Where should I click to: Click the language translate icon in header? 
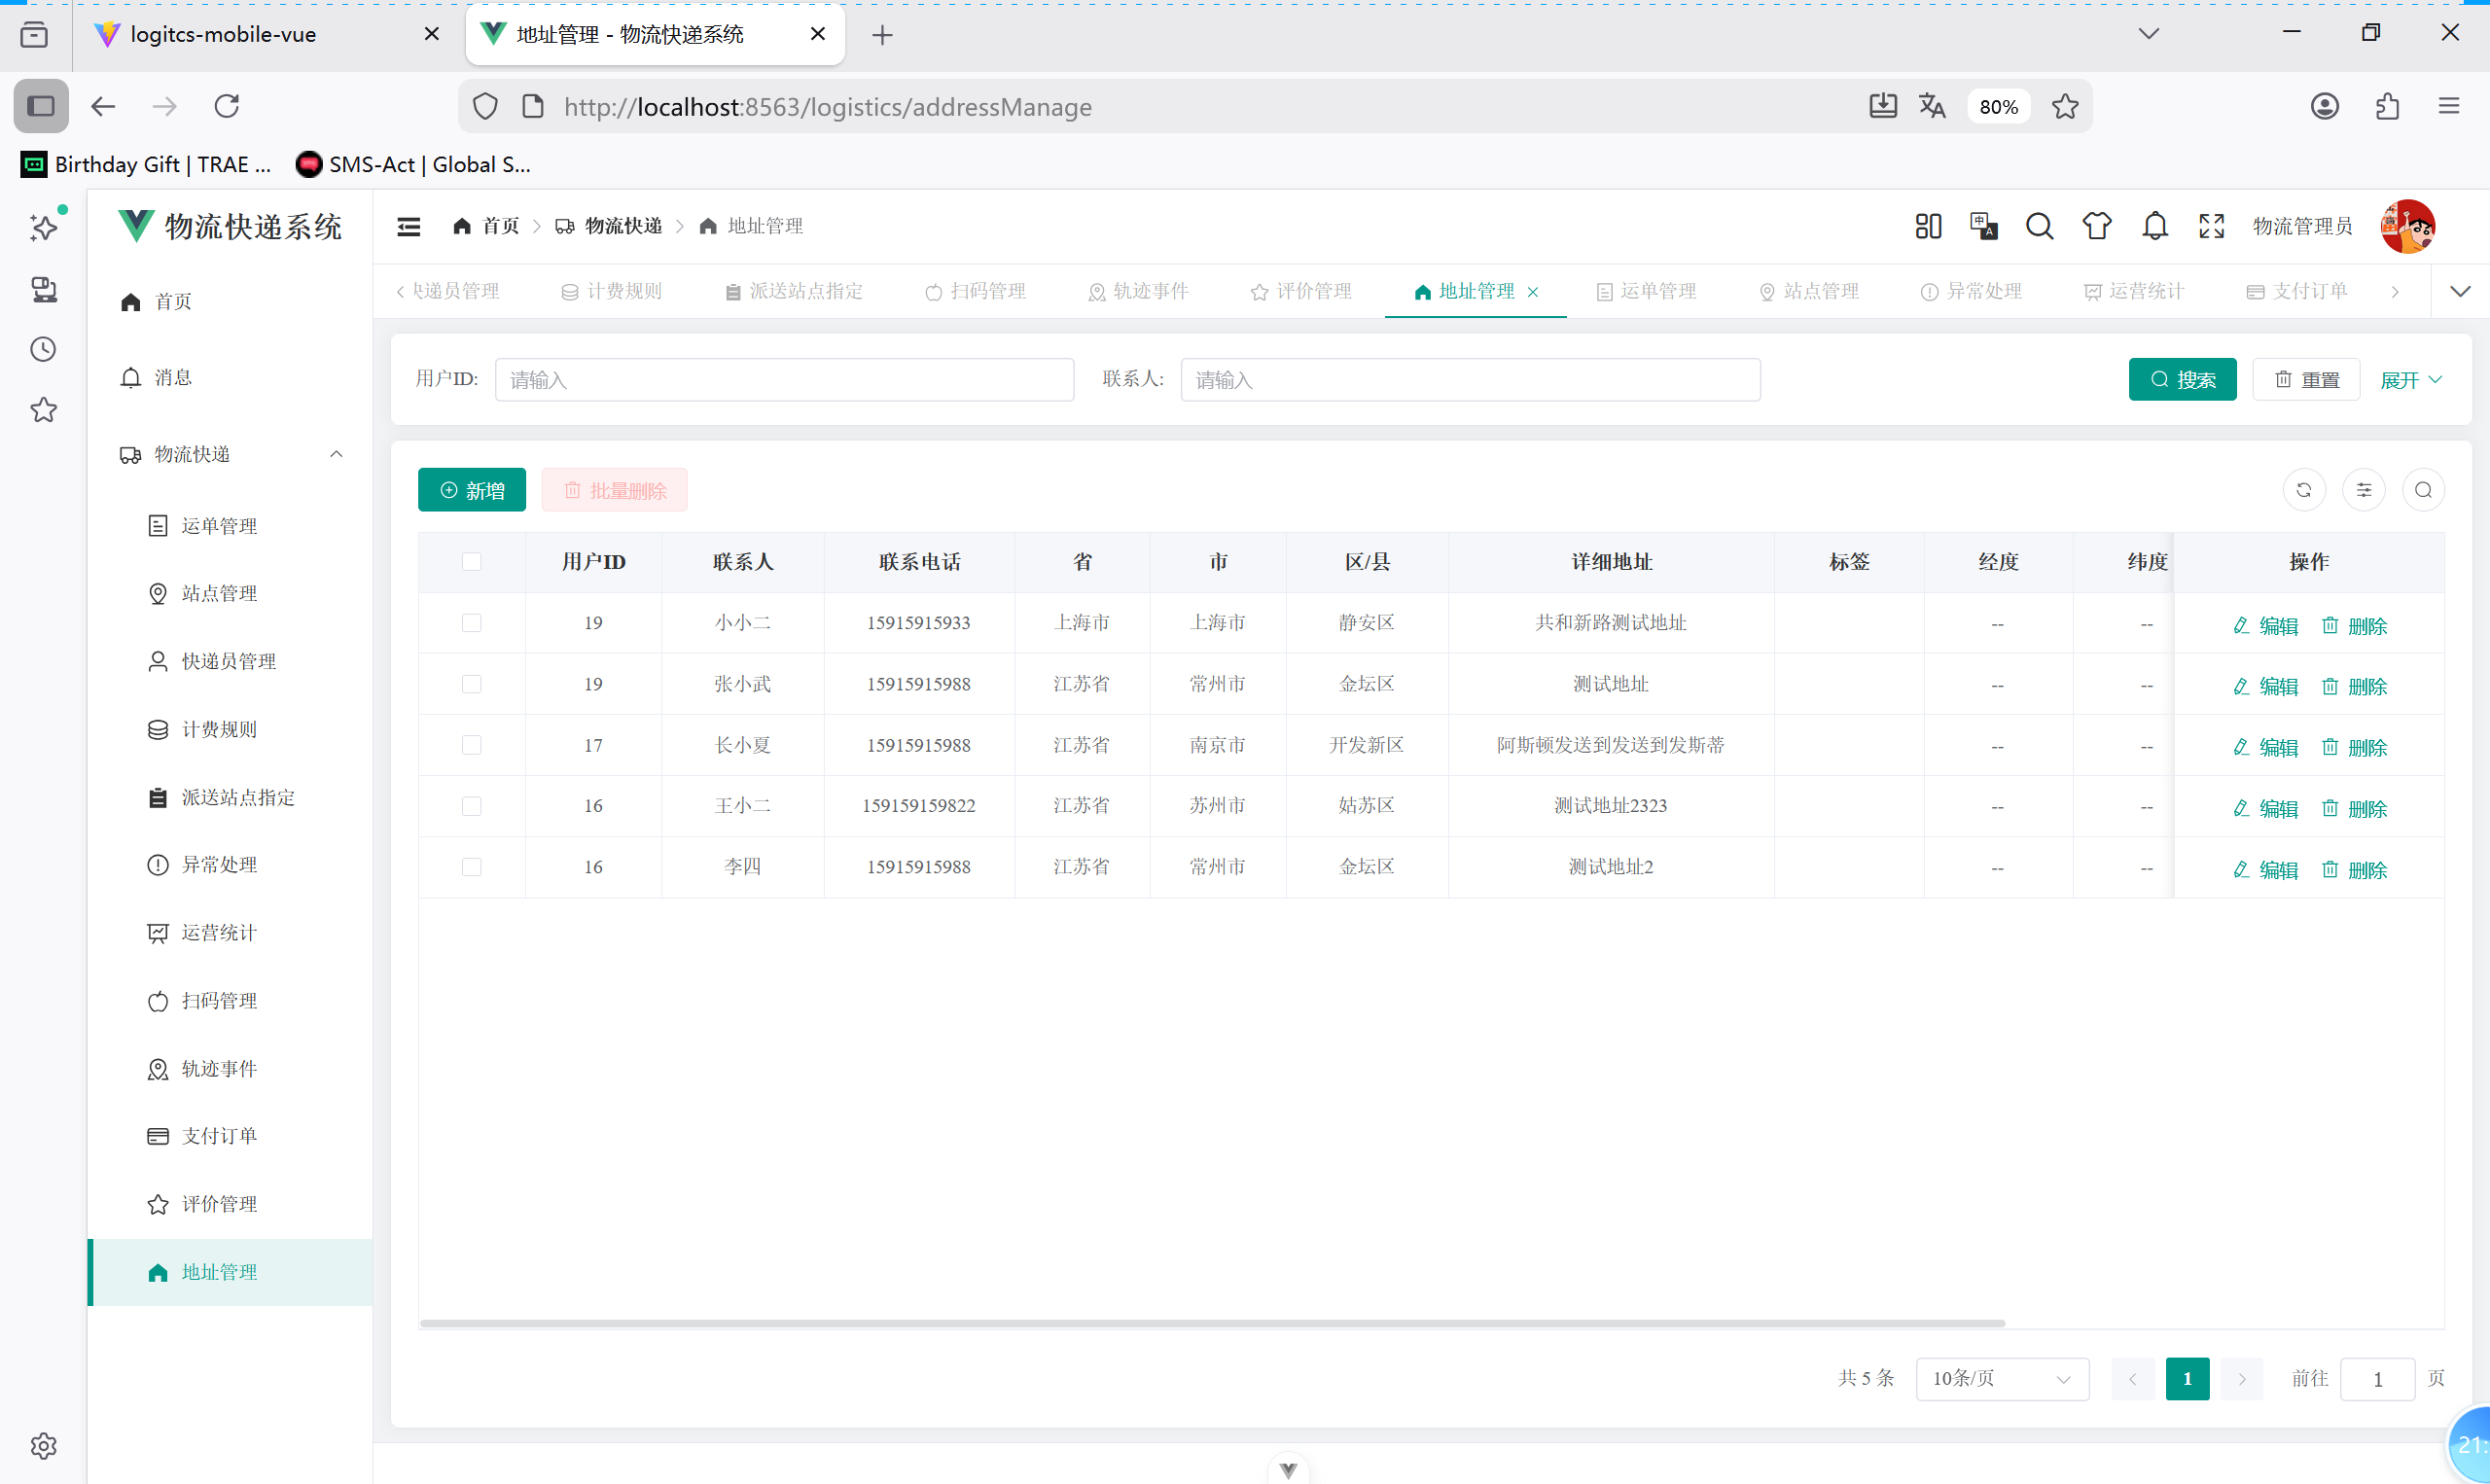[1982, 226]
